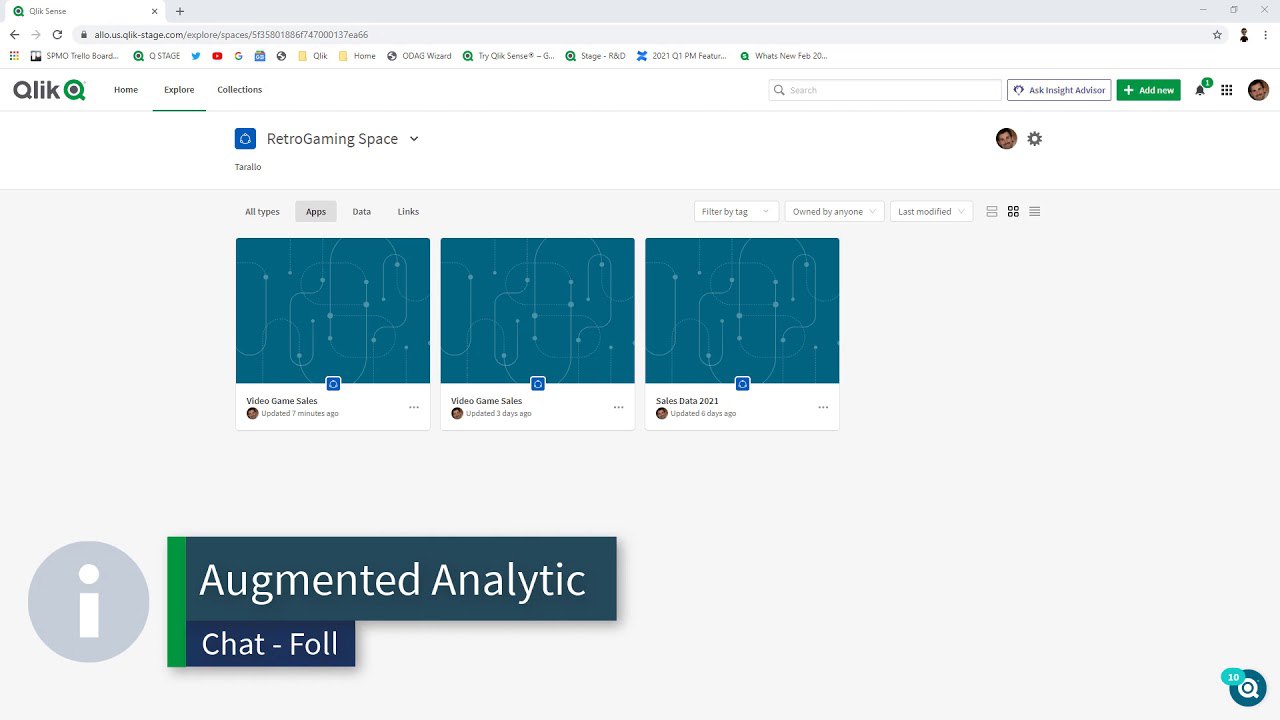The image size is (1280, 720).
Task: Open Video Game Sales app updated 3 days ago
Action: tap(538, 311)
